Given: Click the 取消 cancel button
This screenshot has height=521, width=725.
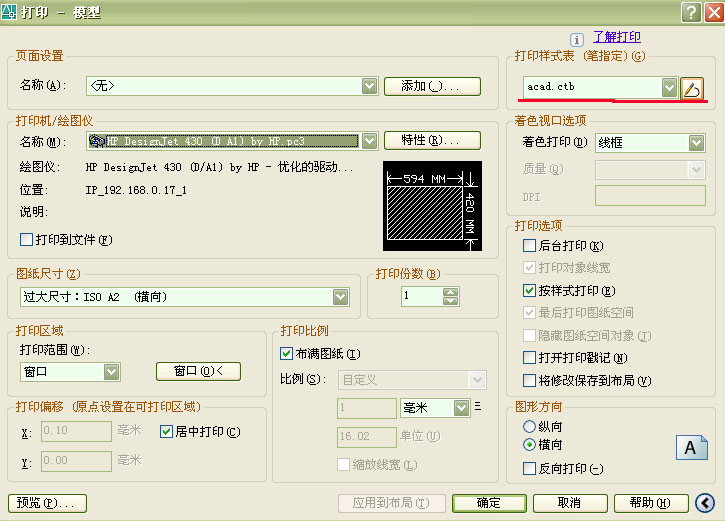Looking at the screenshot, I should [570, 503].
